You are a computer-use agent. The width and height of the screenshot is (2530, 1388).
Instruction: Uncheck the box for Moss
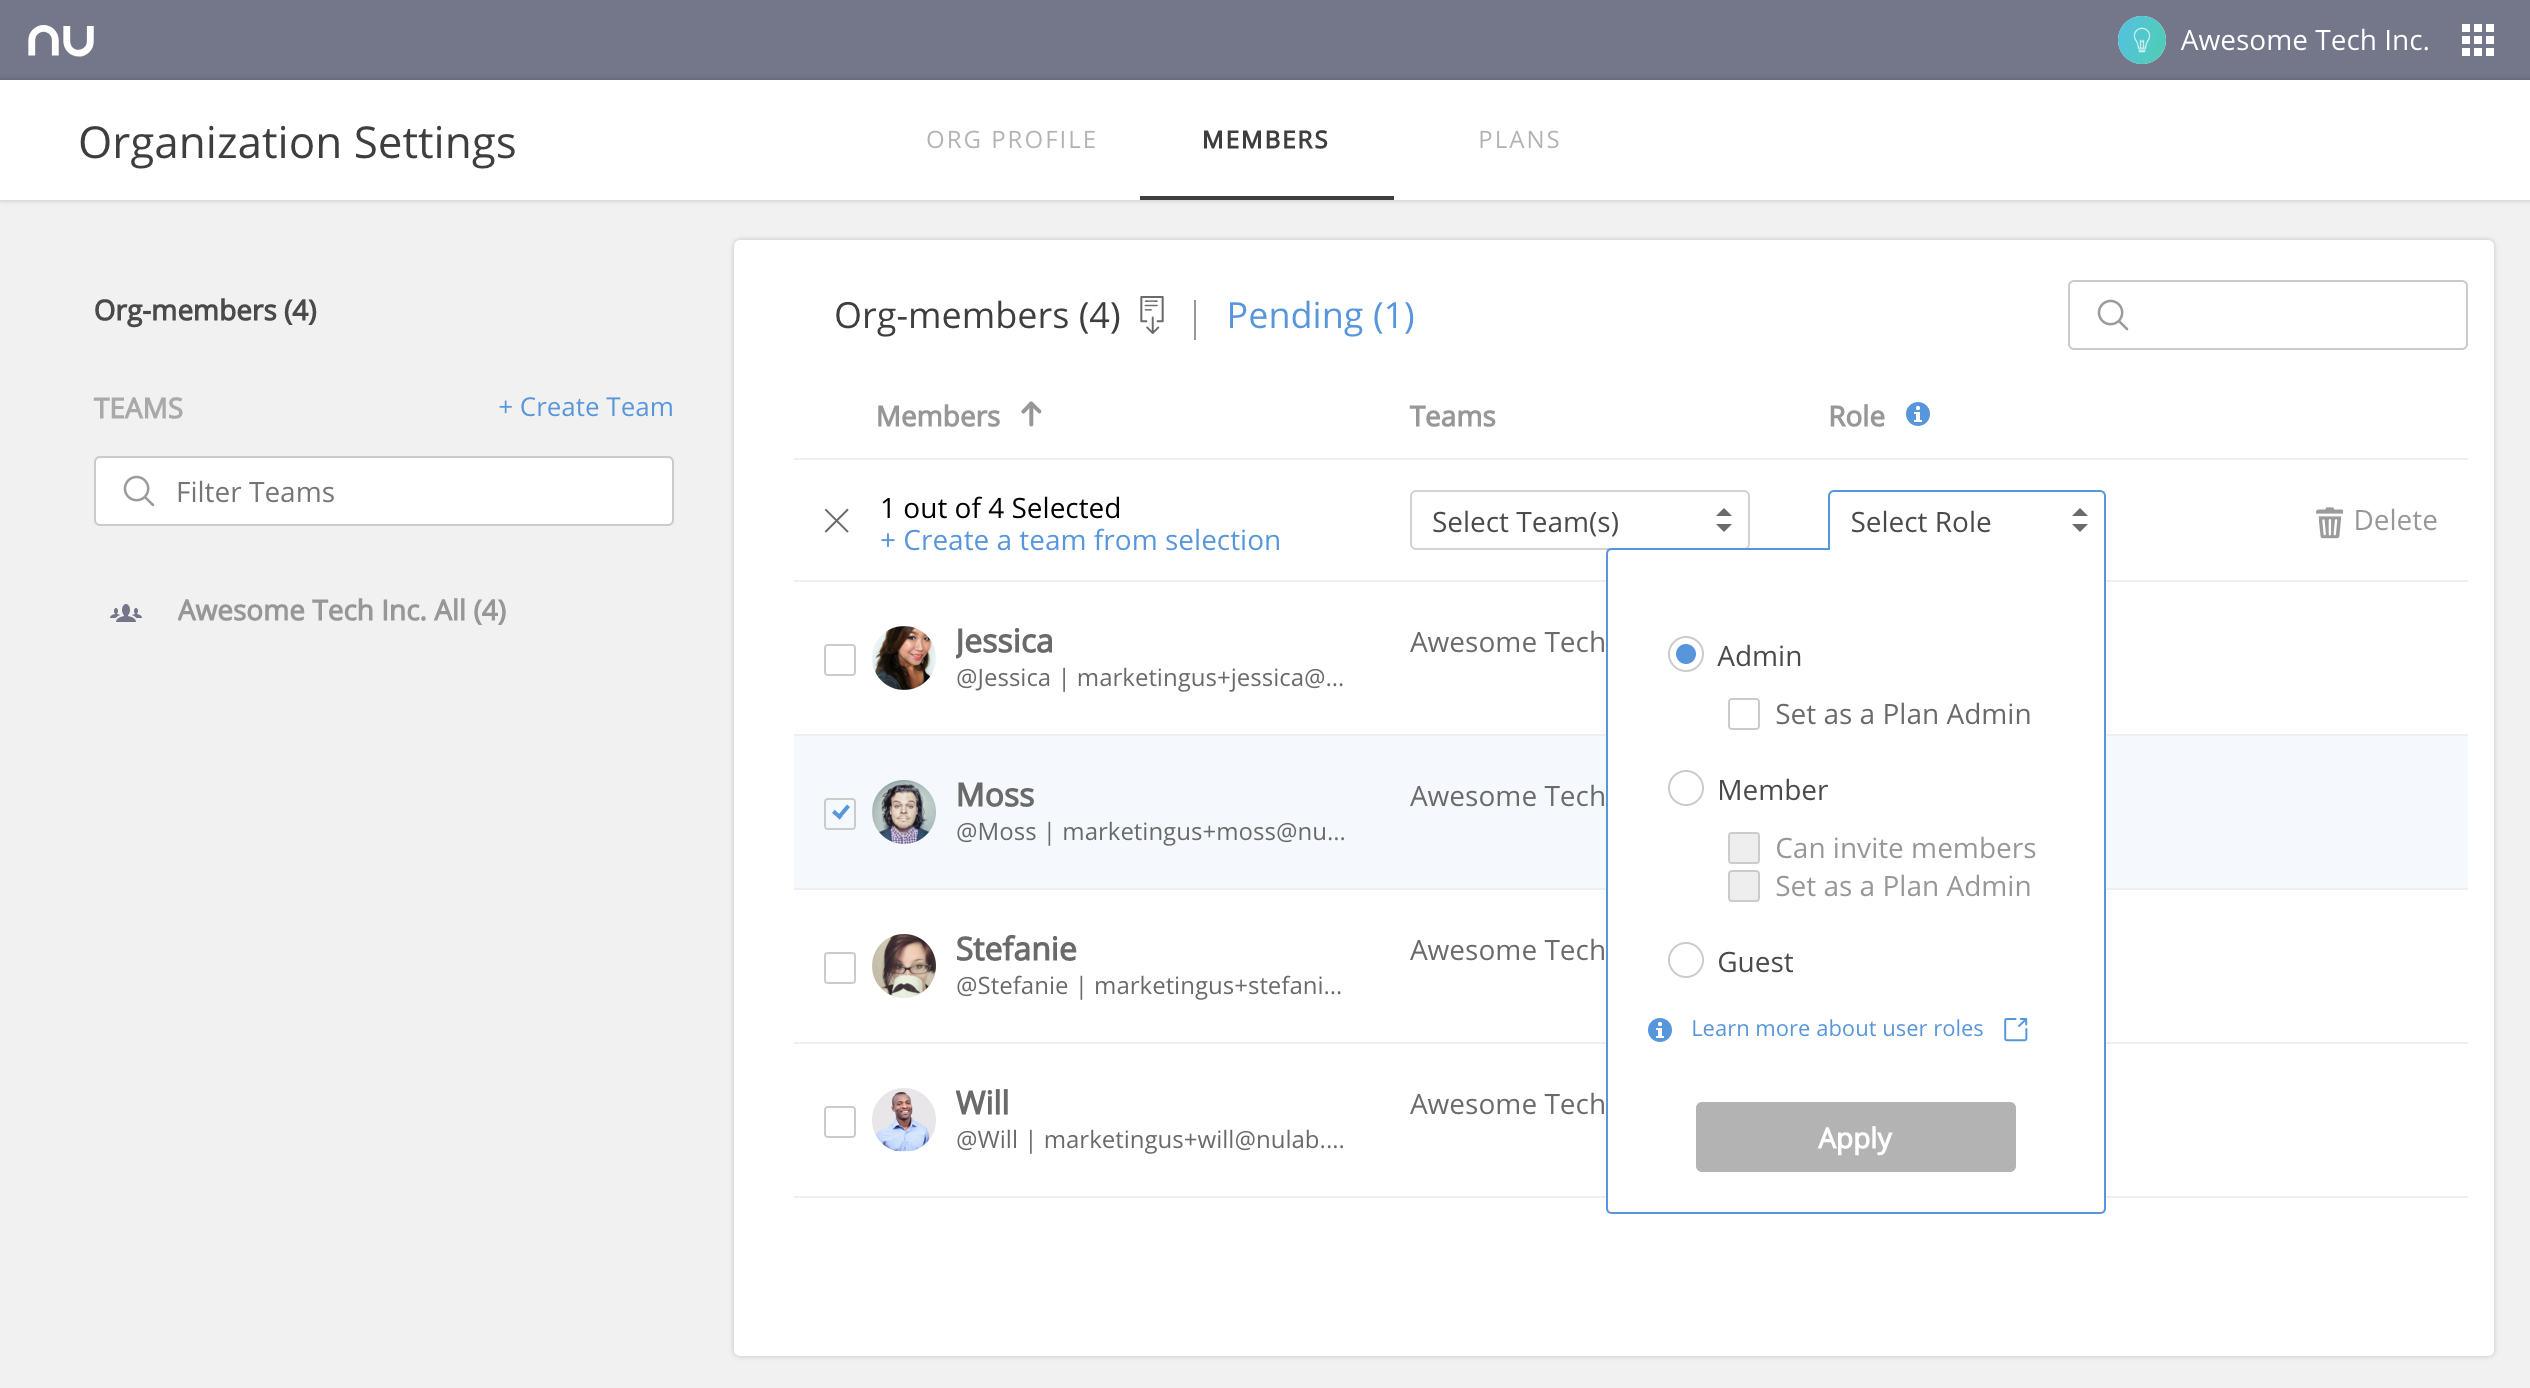[x=840, y=814]
